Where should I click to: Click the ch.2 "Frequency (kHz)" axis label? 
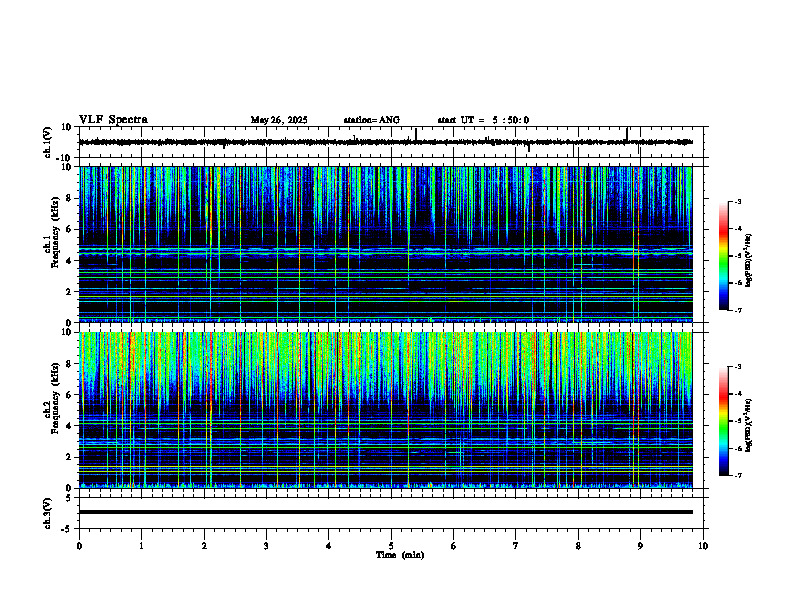click(x=55, y=397)
